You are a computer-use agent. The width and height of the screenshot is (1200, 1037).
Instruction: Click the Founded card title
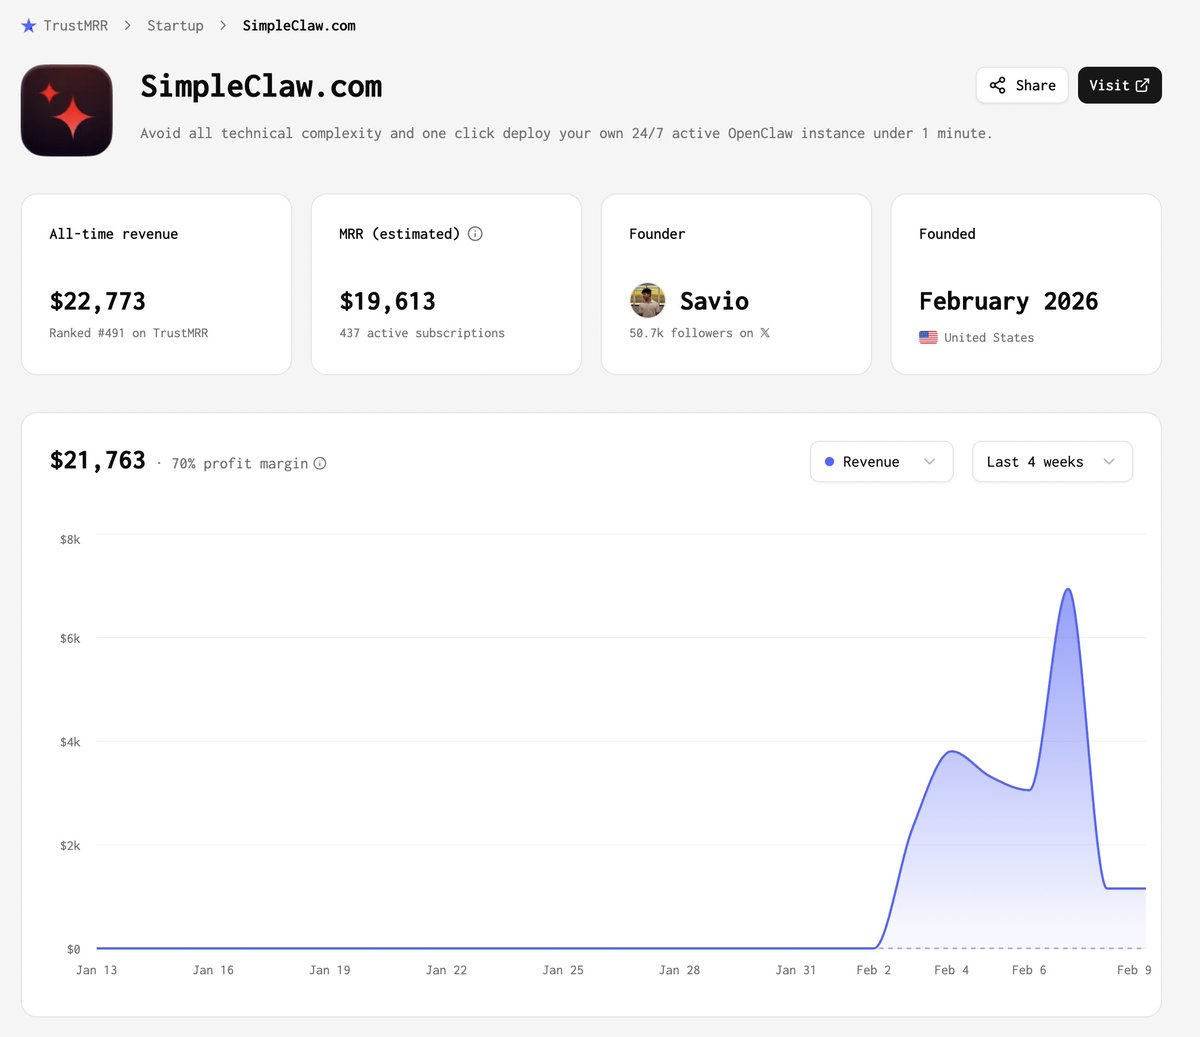947,234
